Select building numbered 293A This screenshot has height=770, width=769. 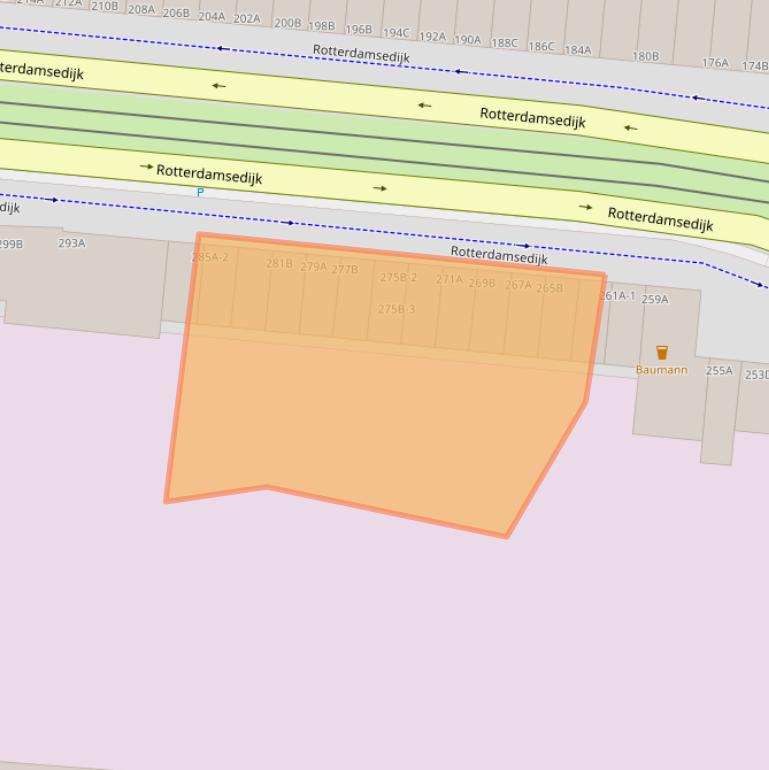point(72,243)
